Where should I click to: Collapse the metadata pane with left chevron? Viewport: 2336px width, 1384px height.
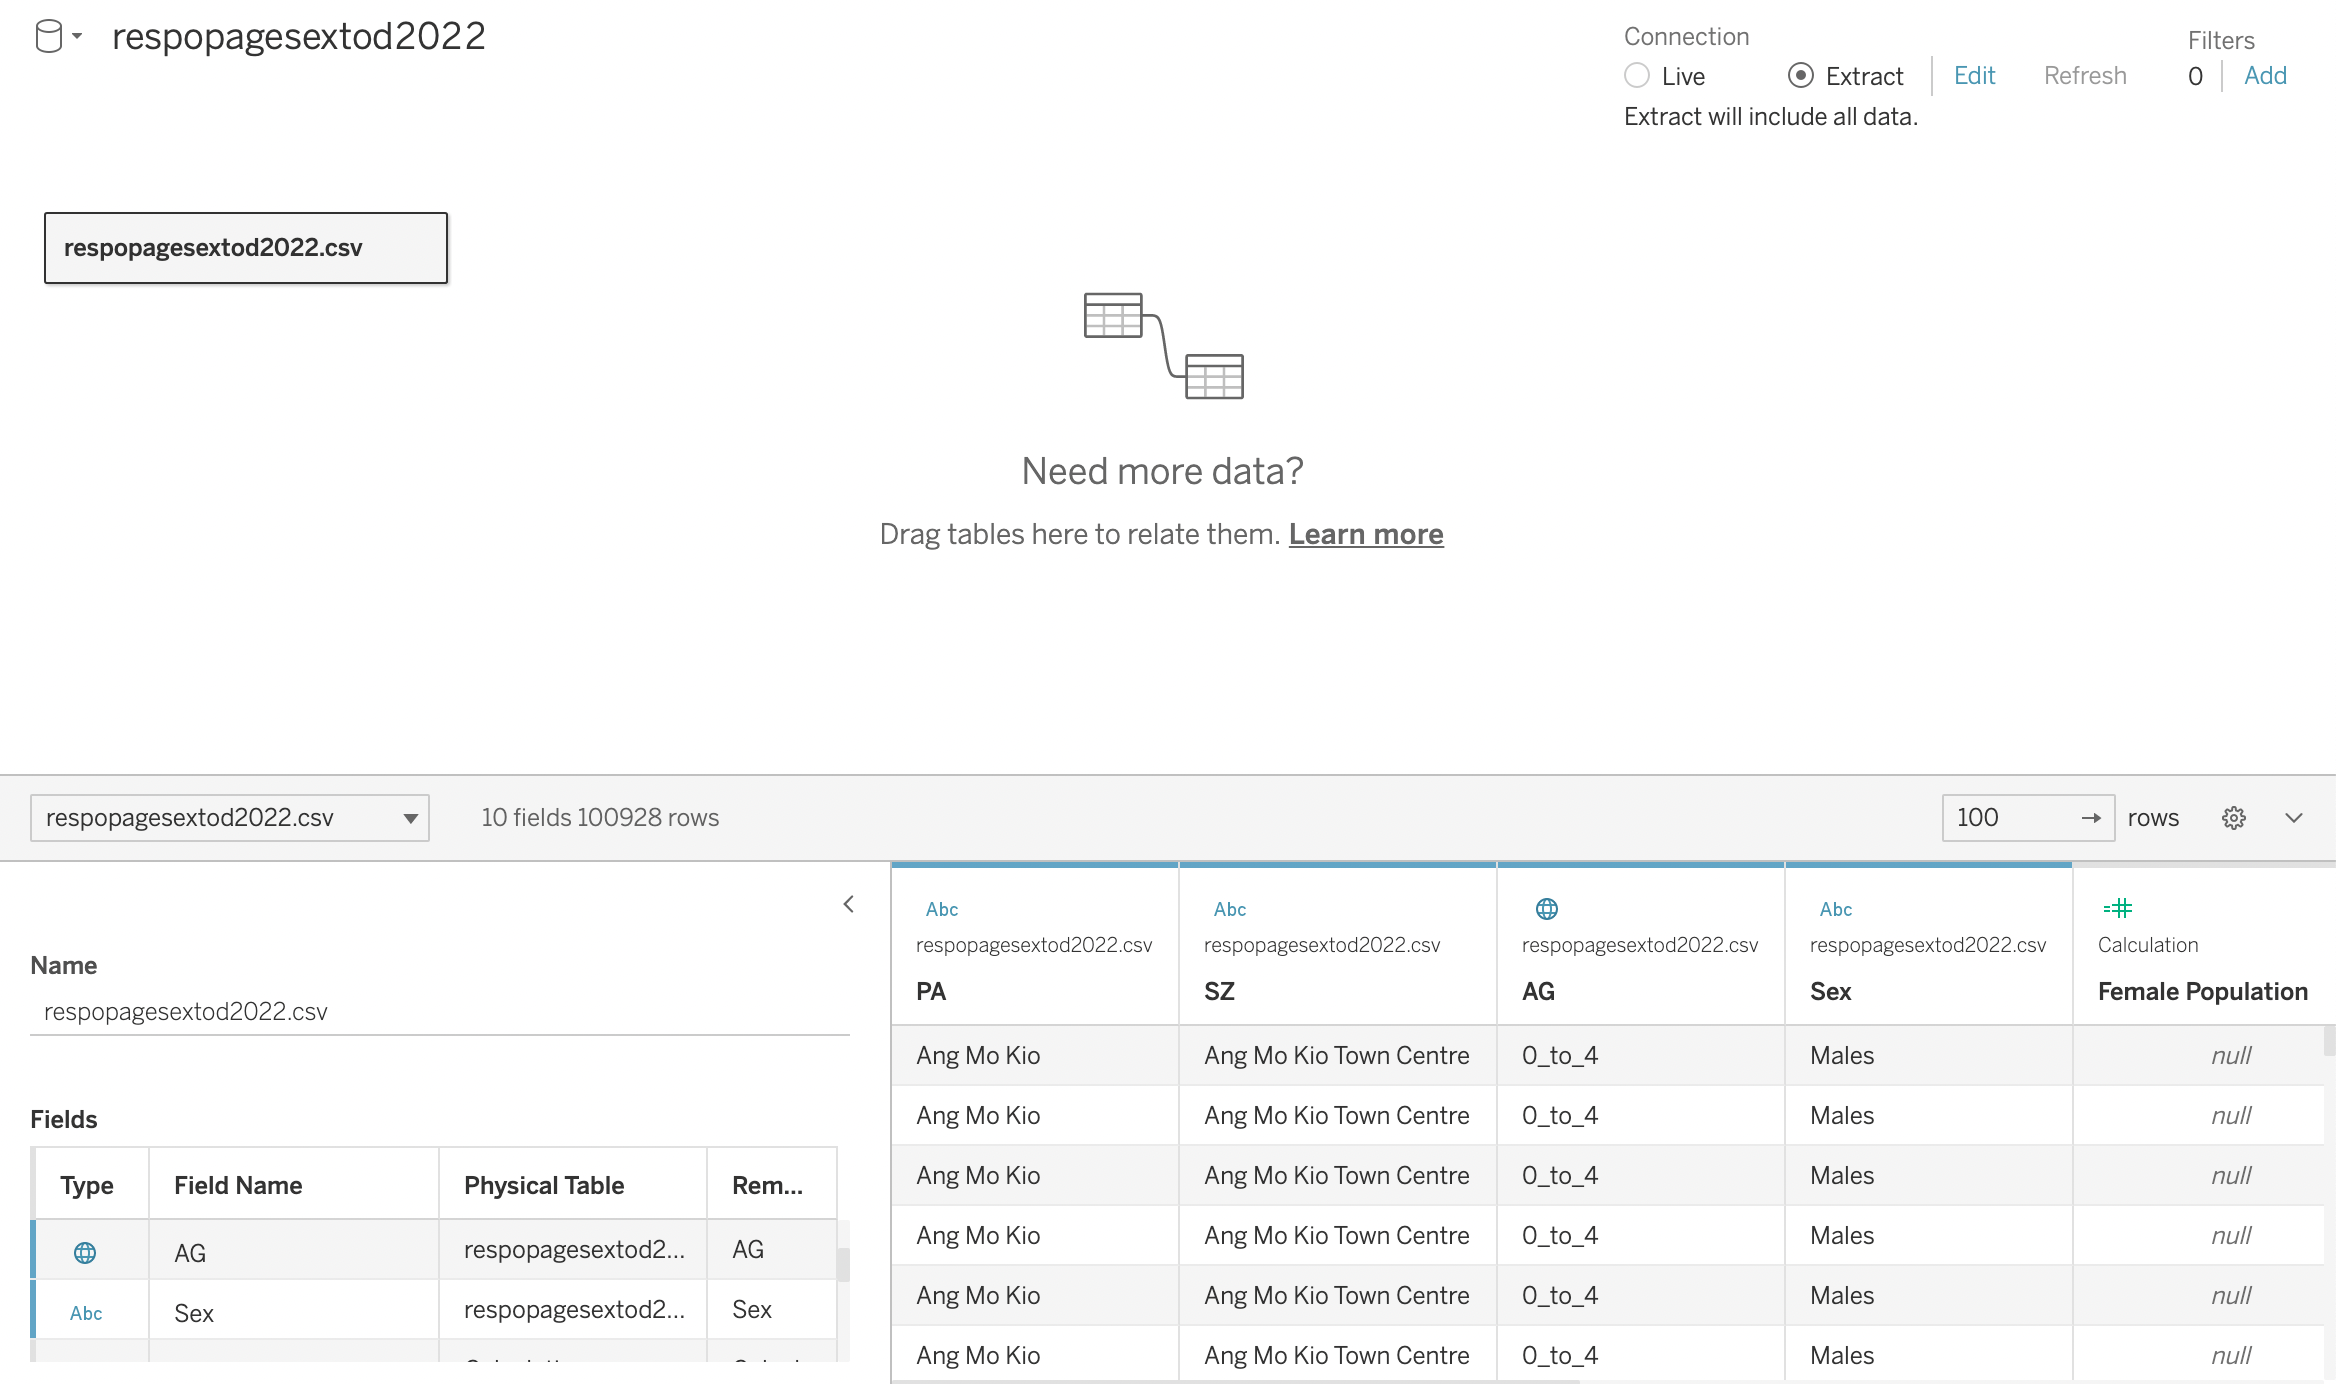[848, 904]
